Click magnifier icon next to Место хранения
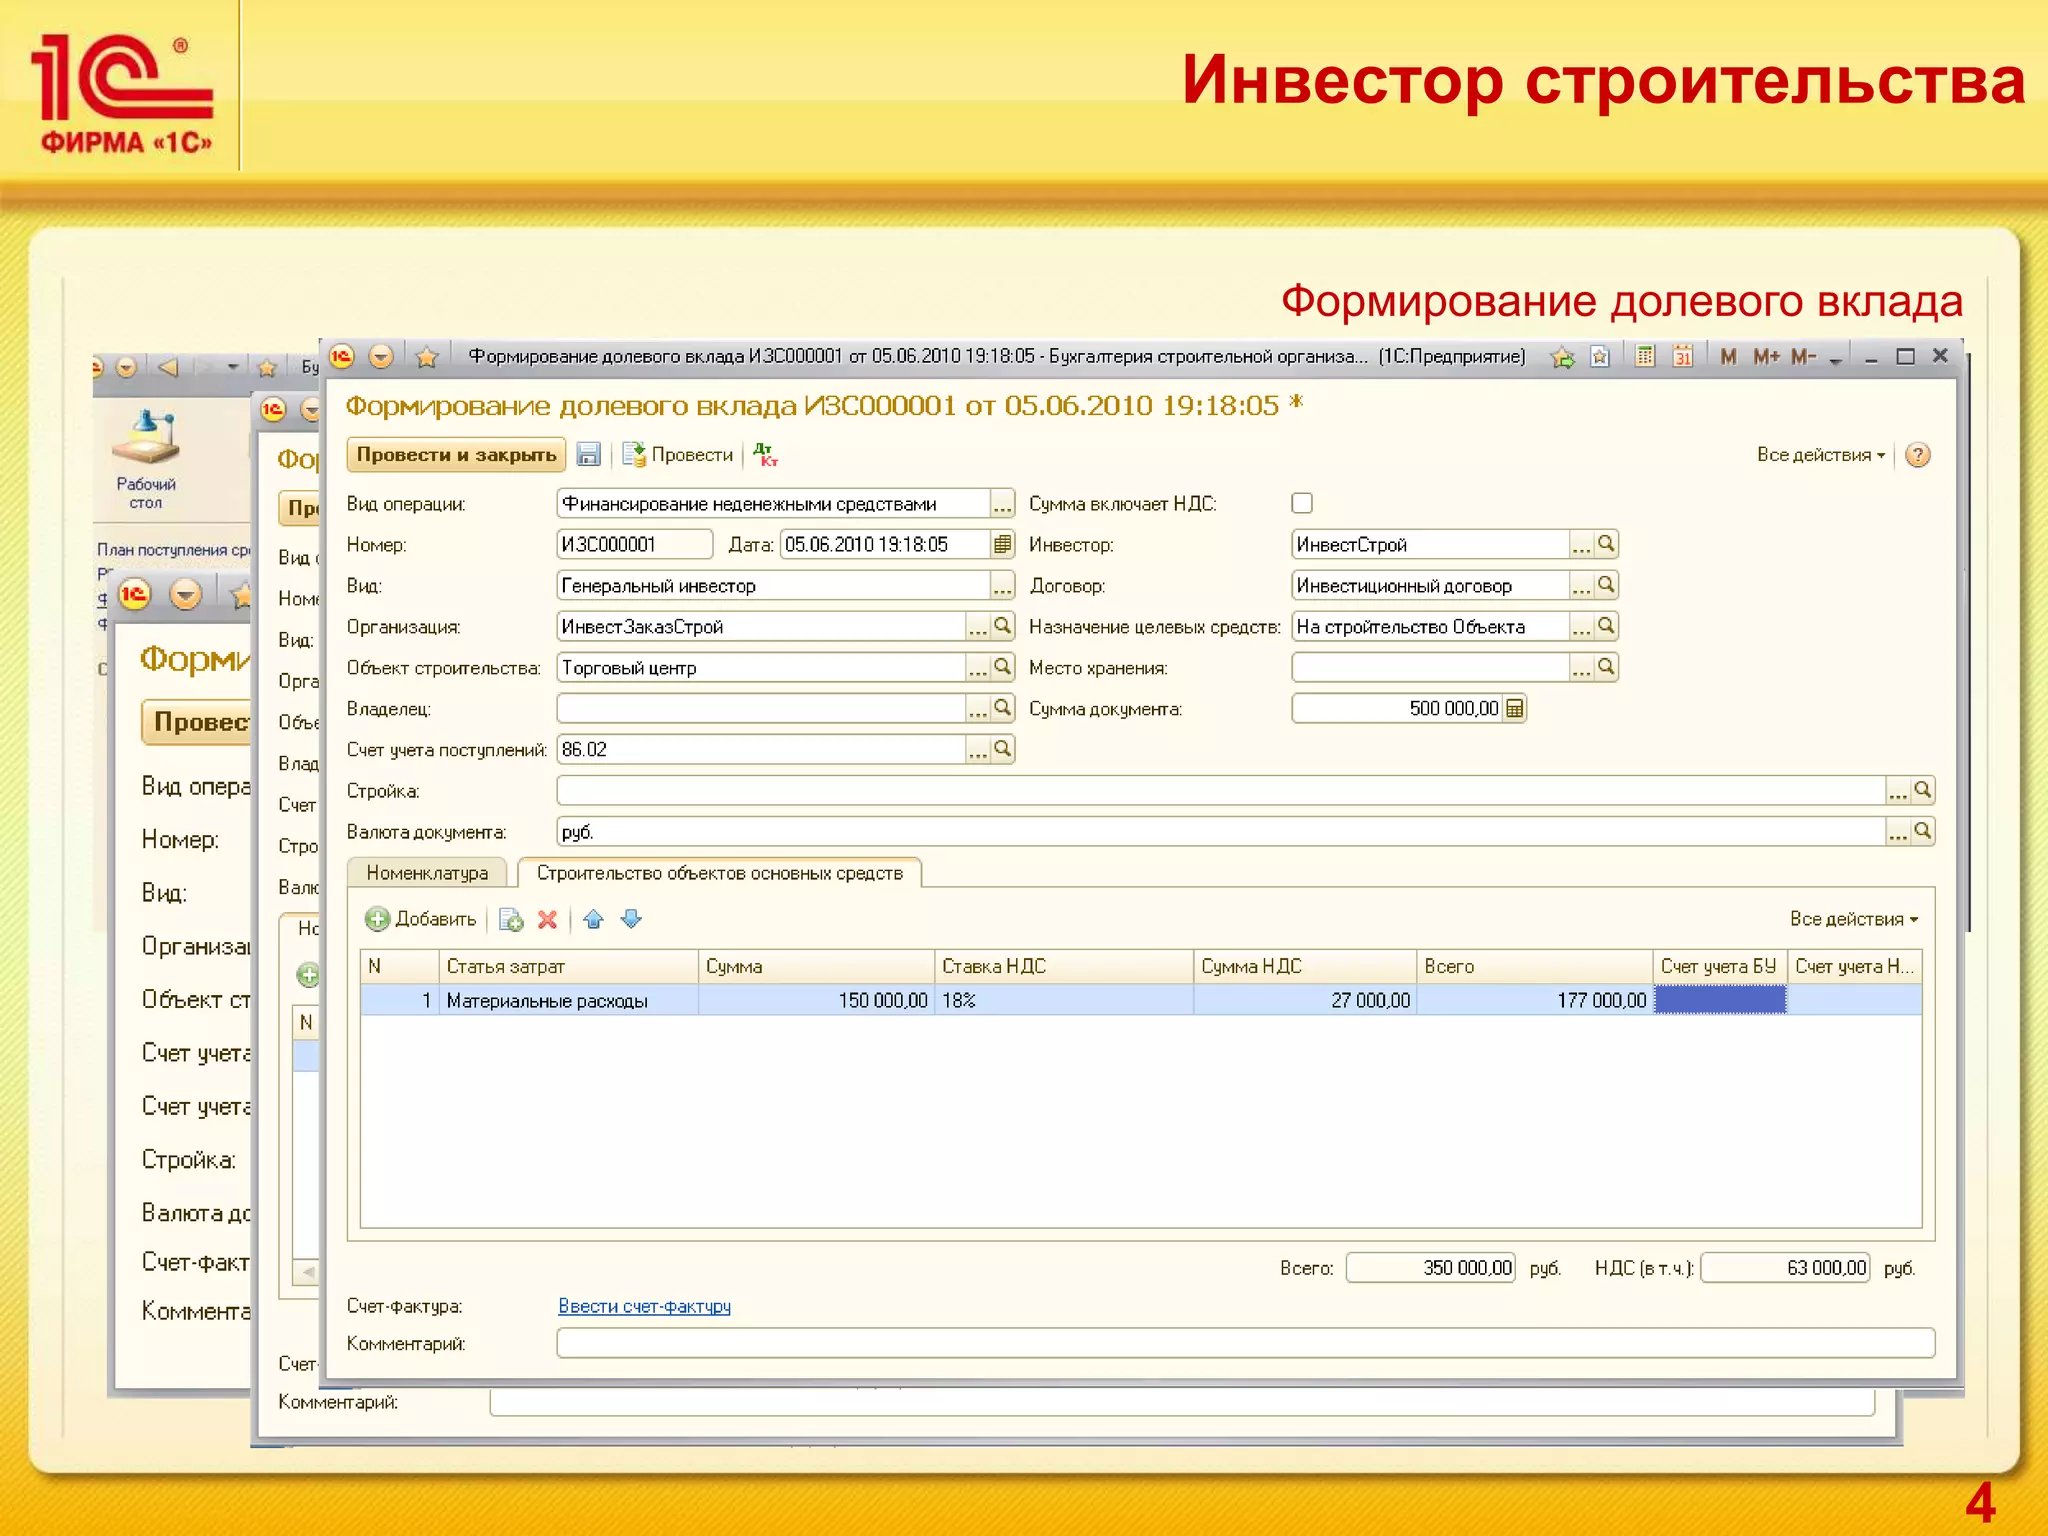 [1606, 667]
